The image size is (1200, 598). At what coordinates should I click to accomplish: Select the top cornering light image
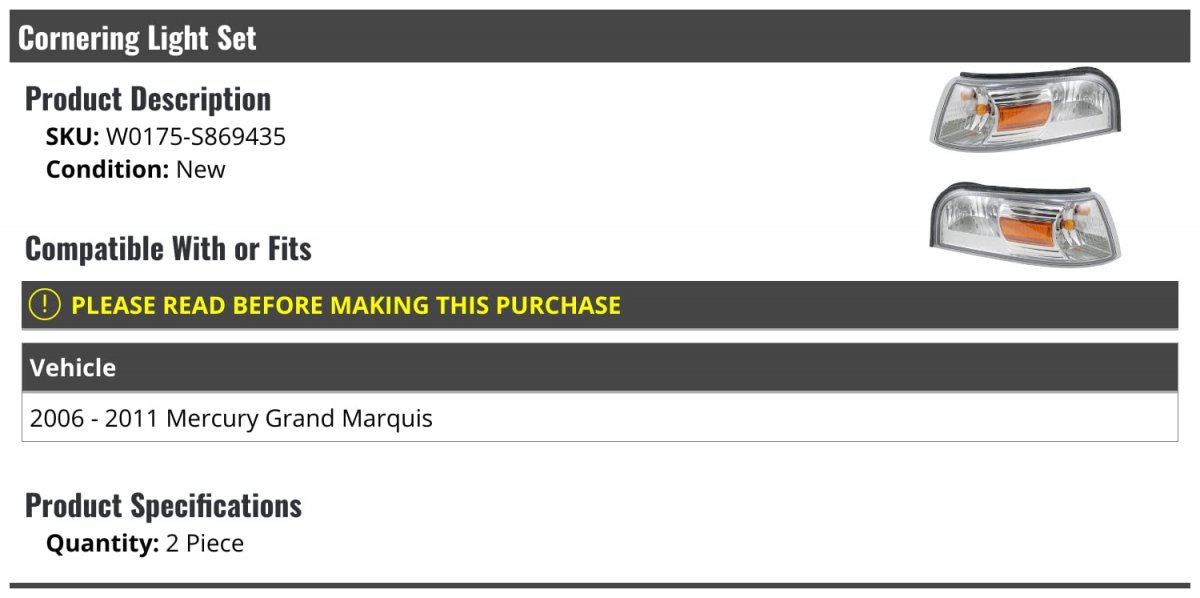[x=1025, y=109]
